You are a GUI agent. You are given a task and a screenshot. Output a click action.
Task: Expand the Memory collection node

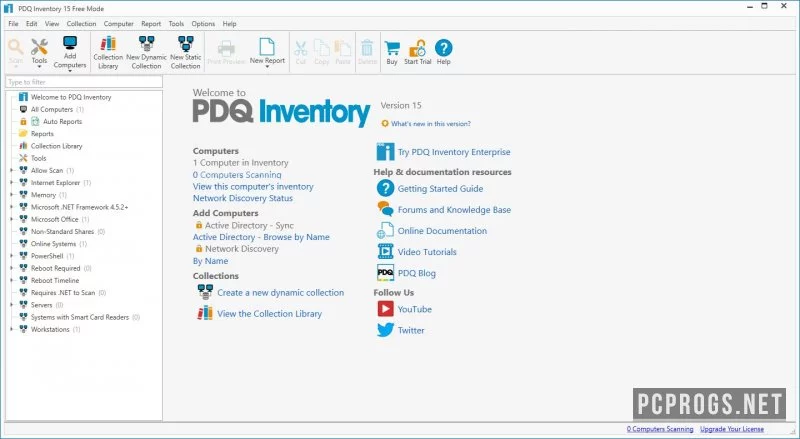click(12, 194)
